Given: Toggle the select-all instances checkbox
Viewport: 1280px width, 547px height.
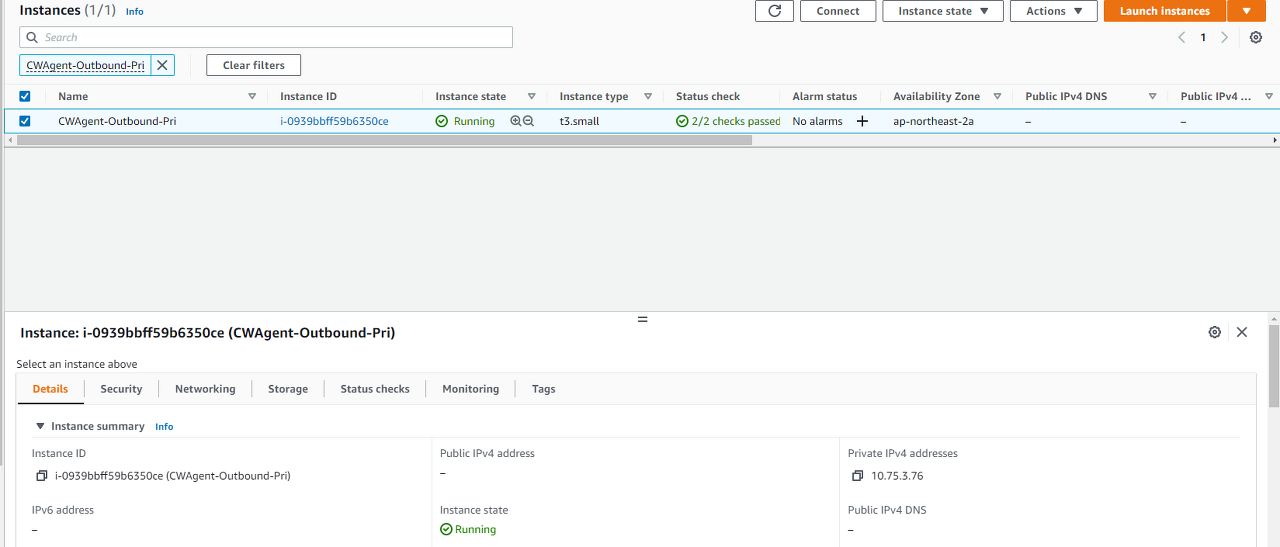Looking at the screenshot, I should 25,96.
